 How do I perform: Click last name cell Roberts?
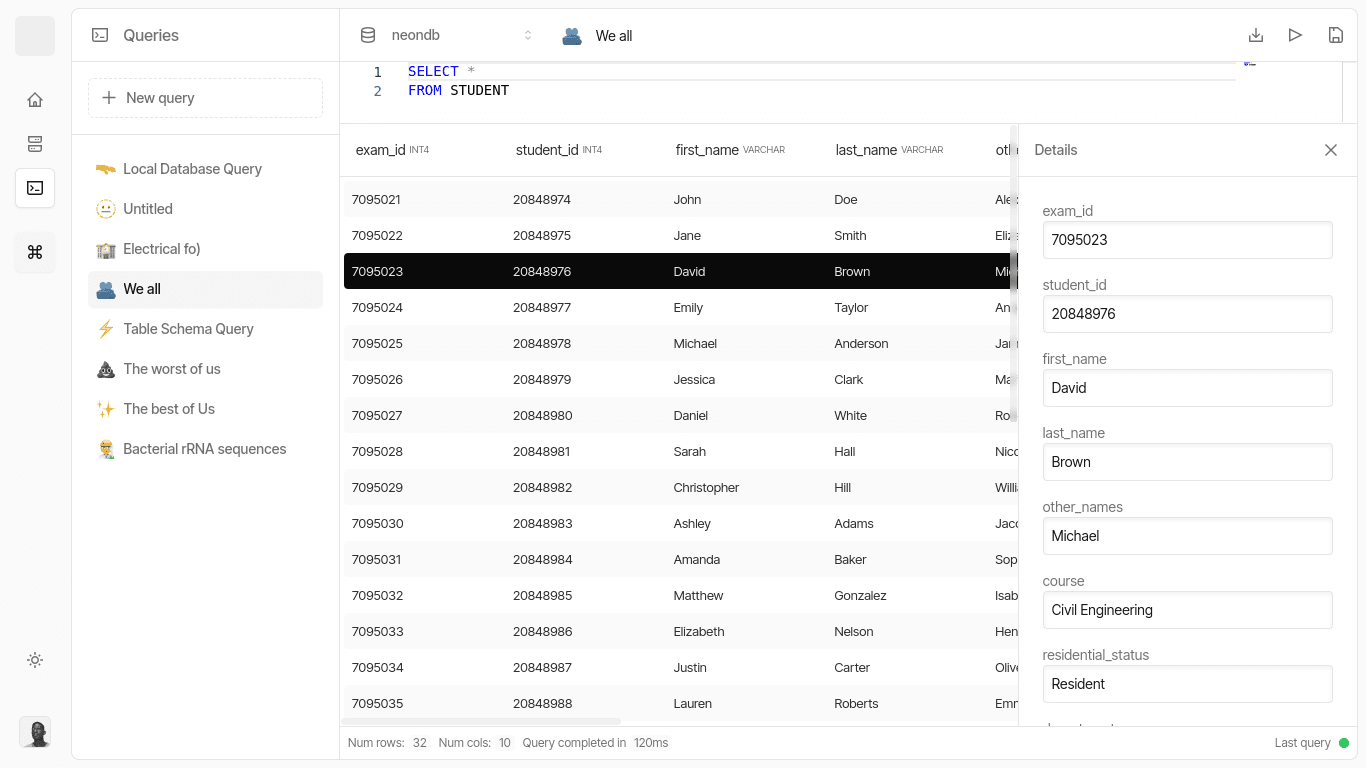[856, 704]
